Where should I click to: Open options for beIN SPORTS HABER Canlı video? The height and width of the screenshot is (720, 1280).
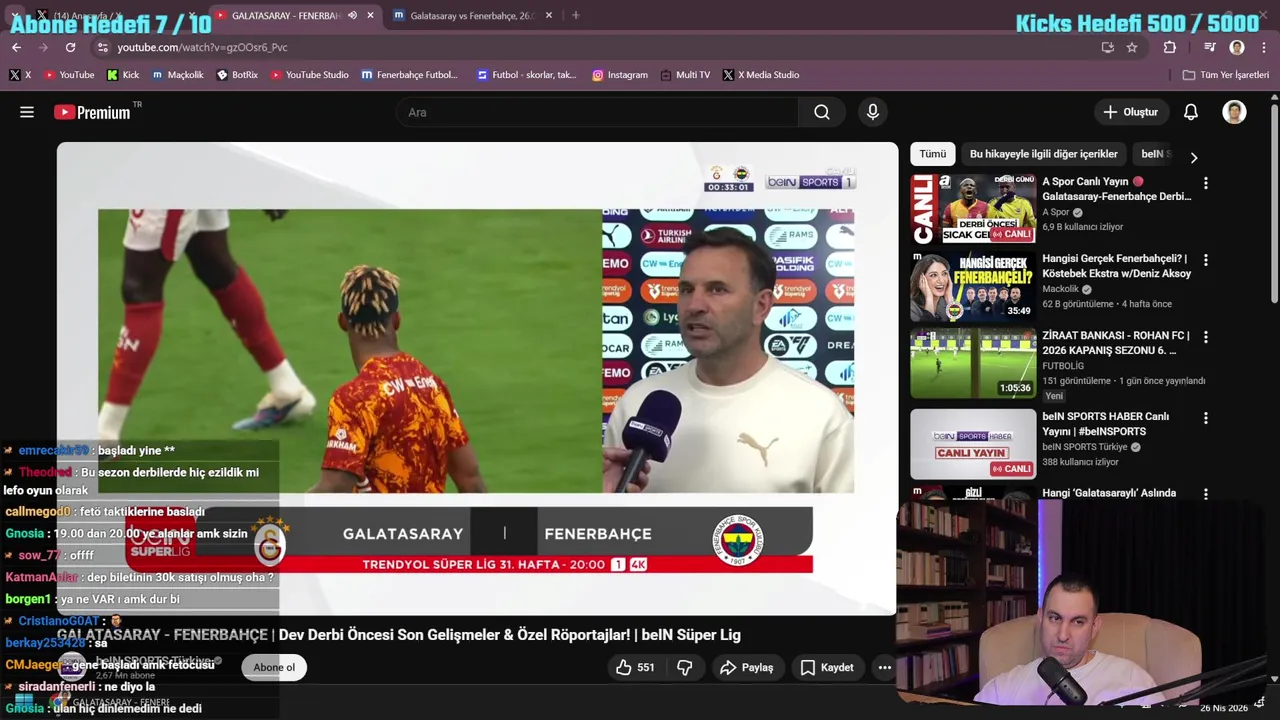(1206, 418)
